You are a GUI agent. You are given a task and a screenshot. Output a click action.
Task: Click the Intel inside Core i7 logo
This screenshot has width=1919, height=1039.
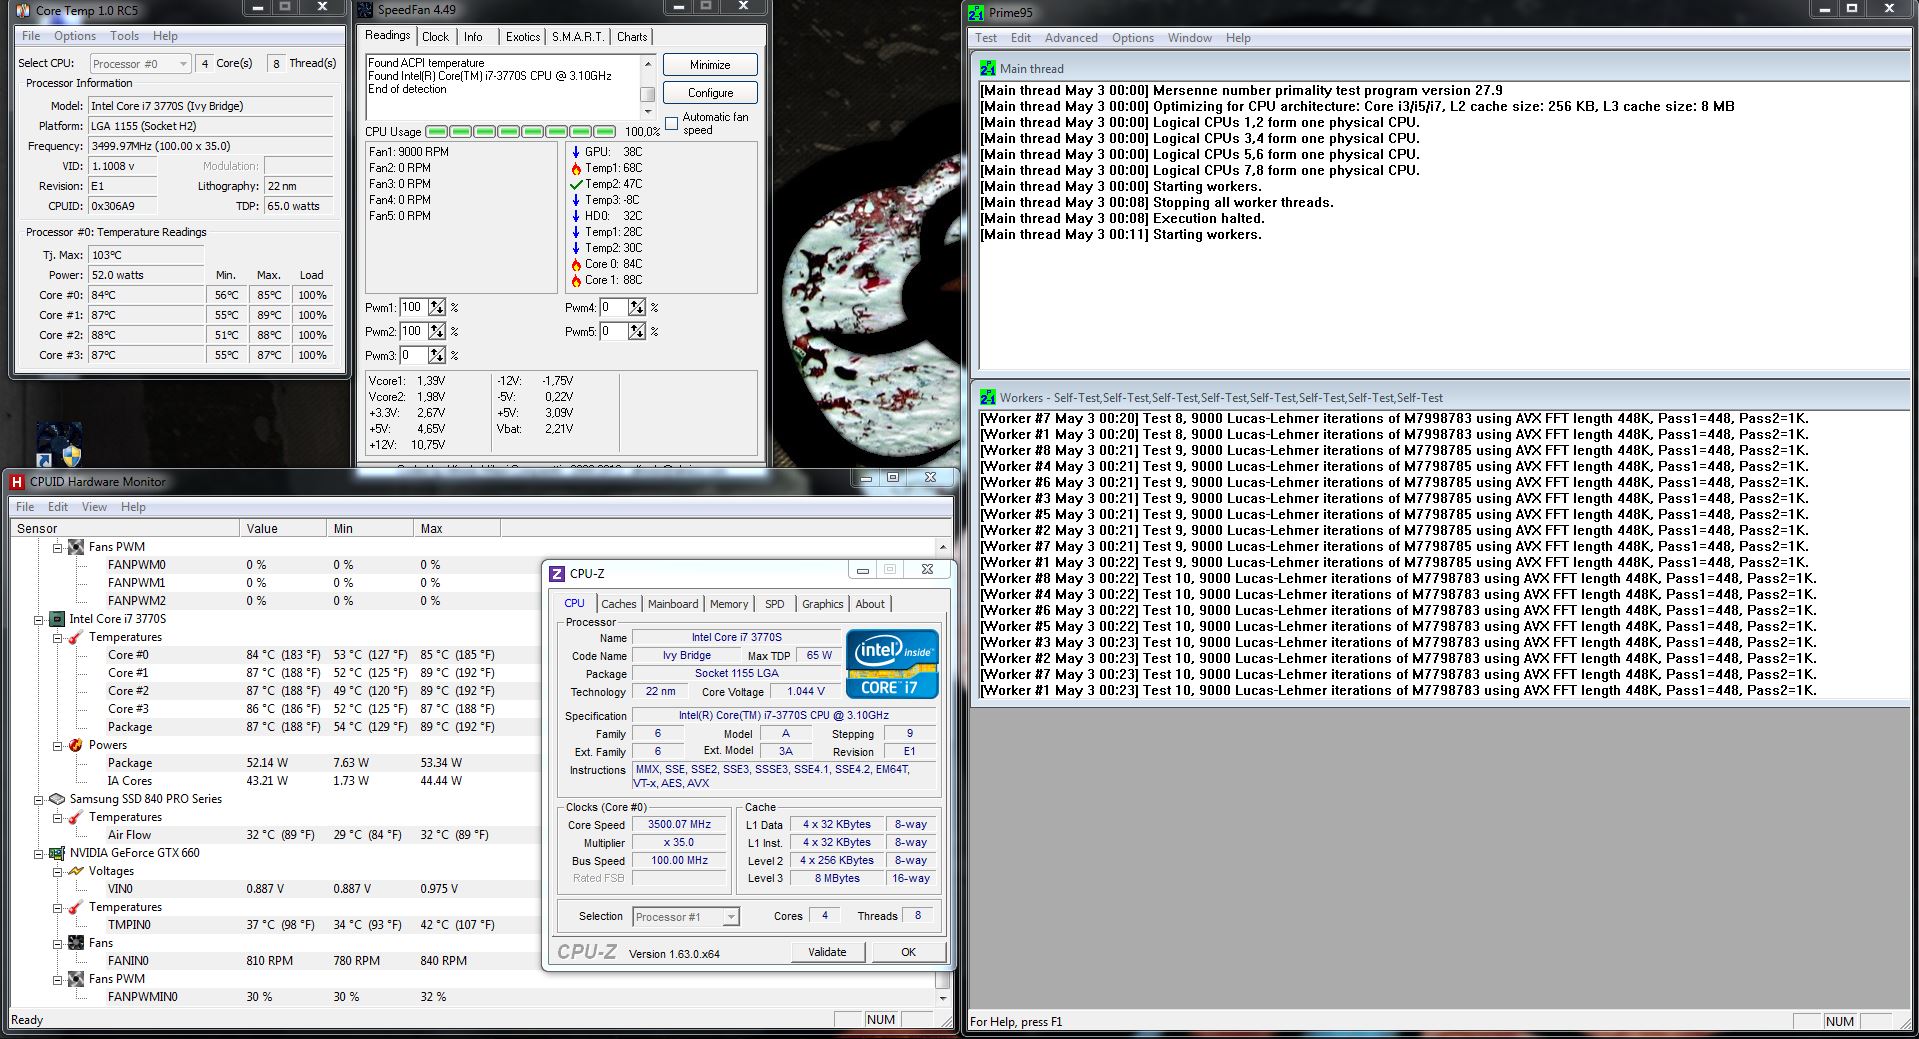click(x=892, y=664)
